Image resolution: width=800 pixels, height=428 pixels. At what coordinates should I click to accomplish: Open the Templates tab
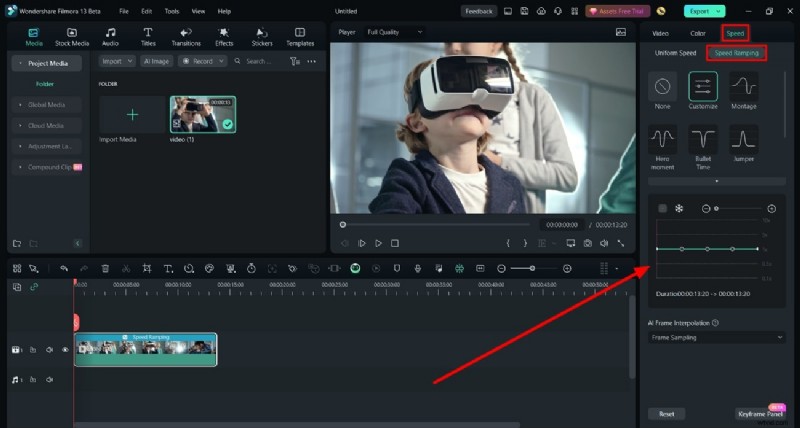coord(300,37)
